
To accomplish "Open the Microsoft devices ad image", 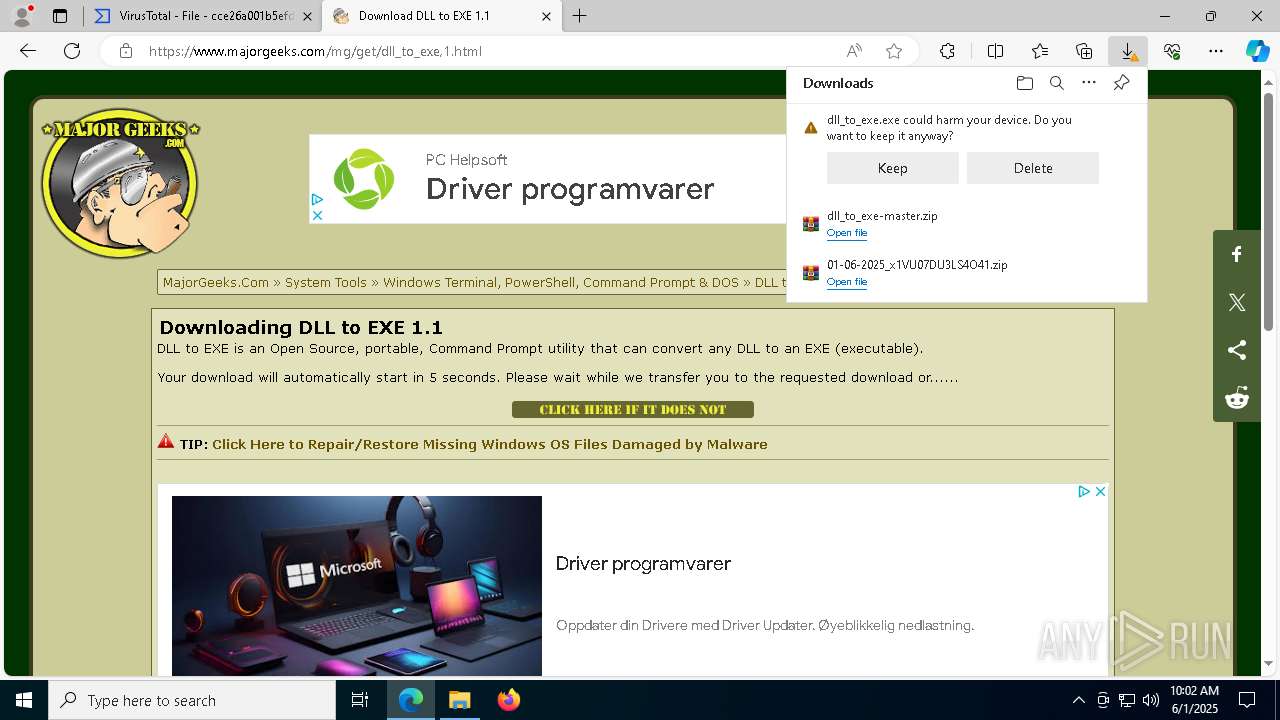I will click(357, 586).
